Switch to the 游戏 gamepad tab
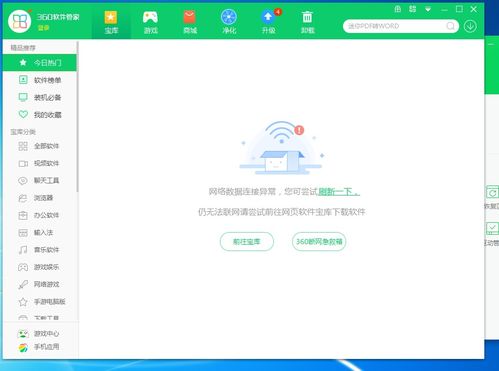The width and height of the screenshot is (499, 371). (151, 22)
